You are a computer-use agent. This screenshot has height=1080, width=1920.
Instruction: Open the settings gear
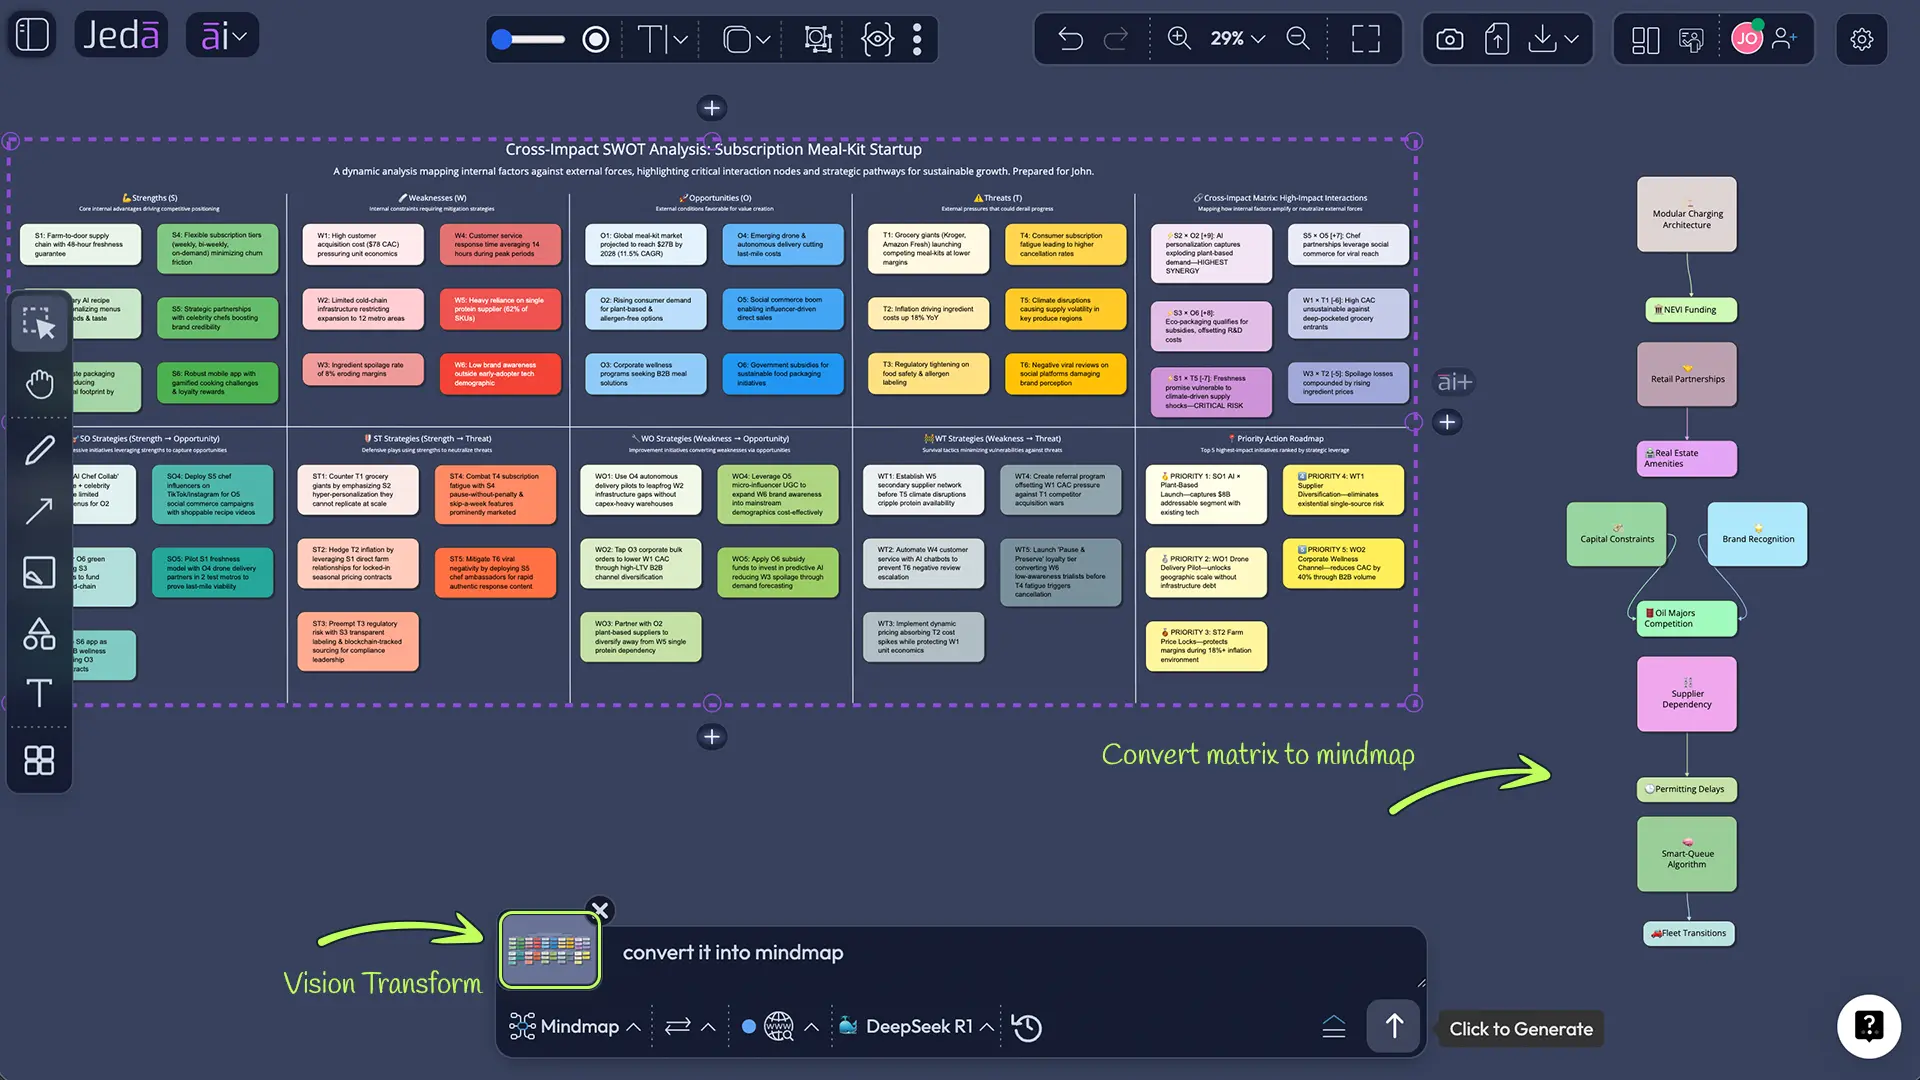1861,39
